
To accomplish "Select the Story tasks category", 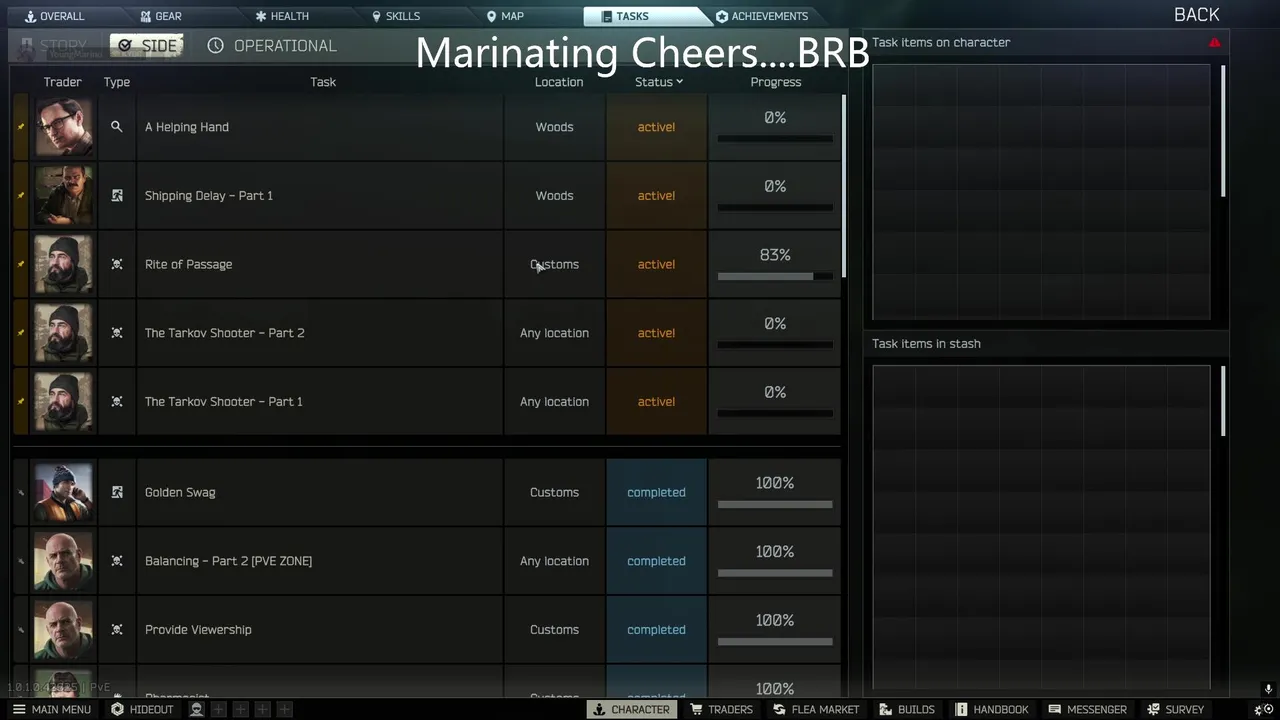I will (53, 46).
